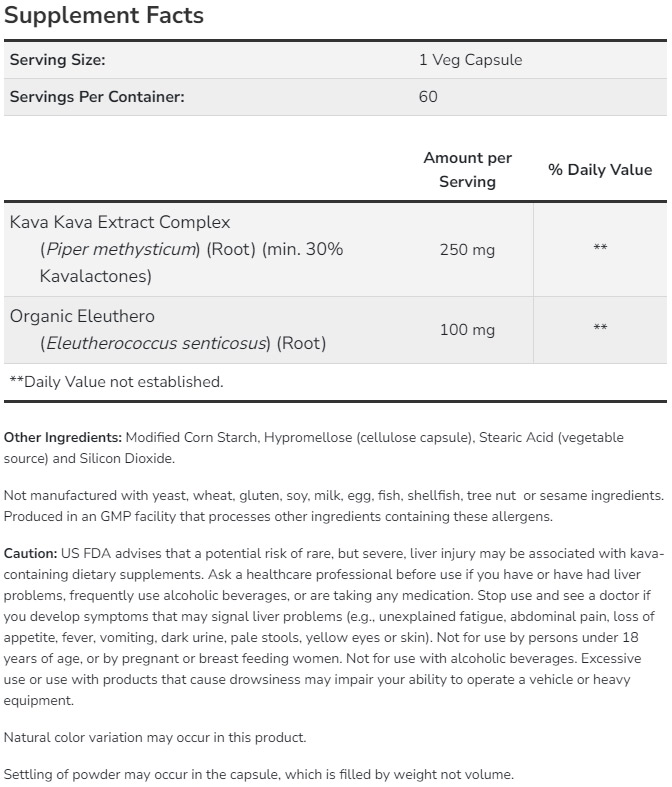Select the 1 Veg Capsule value
Image resolution: width=672 pixels, height=787 pixels.
[x=470, y=60]
